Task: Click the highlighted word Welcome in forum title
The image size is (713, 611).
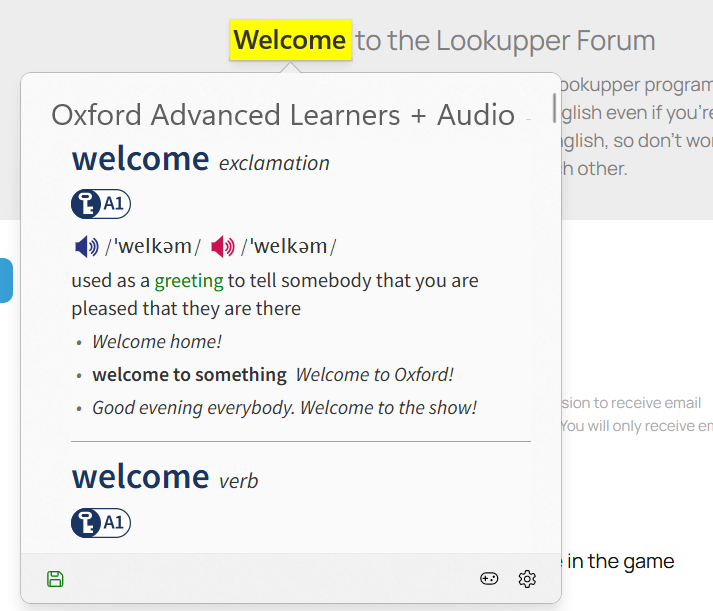Action: [290, 40]
